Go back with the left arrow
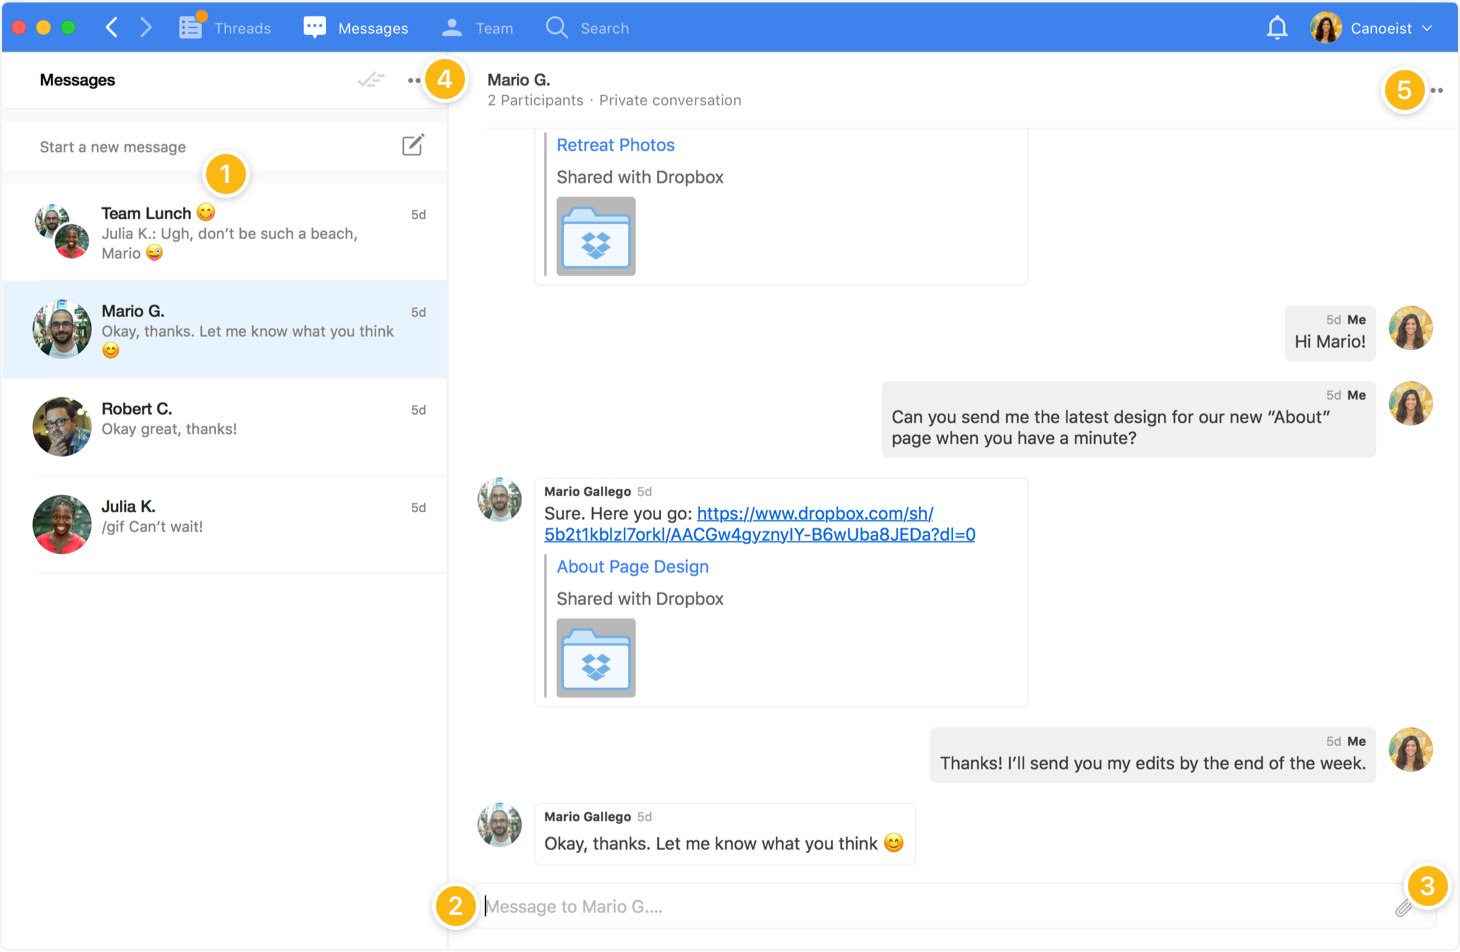The image size is (1460, 952). (112, 28)
